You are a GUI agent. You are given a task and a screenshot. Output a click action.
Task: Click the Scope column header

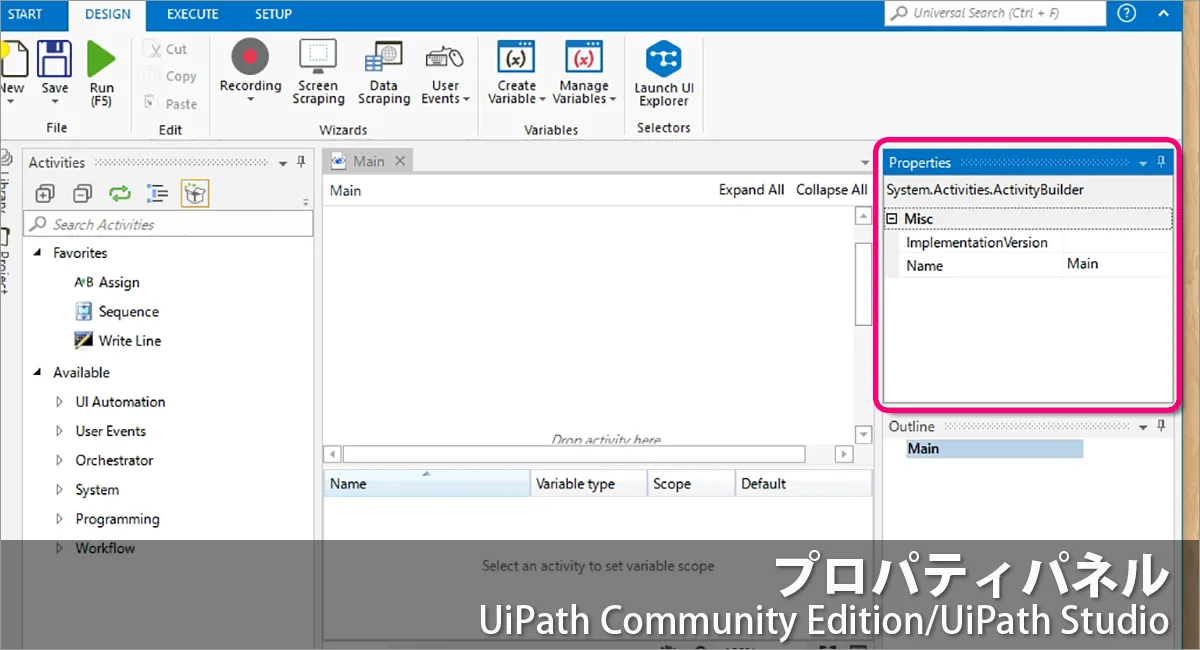point(691,483)
